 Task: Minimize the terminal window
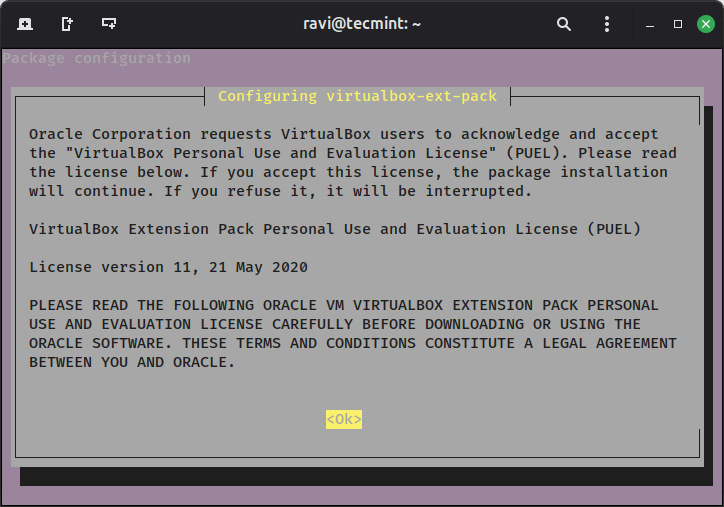point(651,24)
